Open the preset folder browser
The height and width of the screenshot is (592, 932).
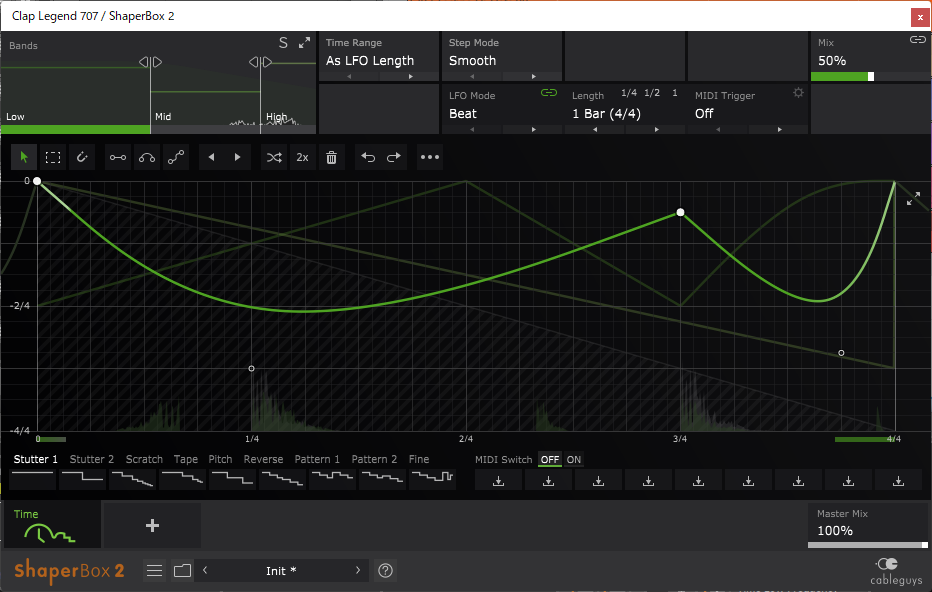182,571
